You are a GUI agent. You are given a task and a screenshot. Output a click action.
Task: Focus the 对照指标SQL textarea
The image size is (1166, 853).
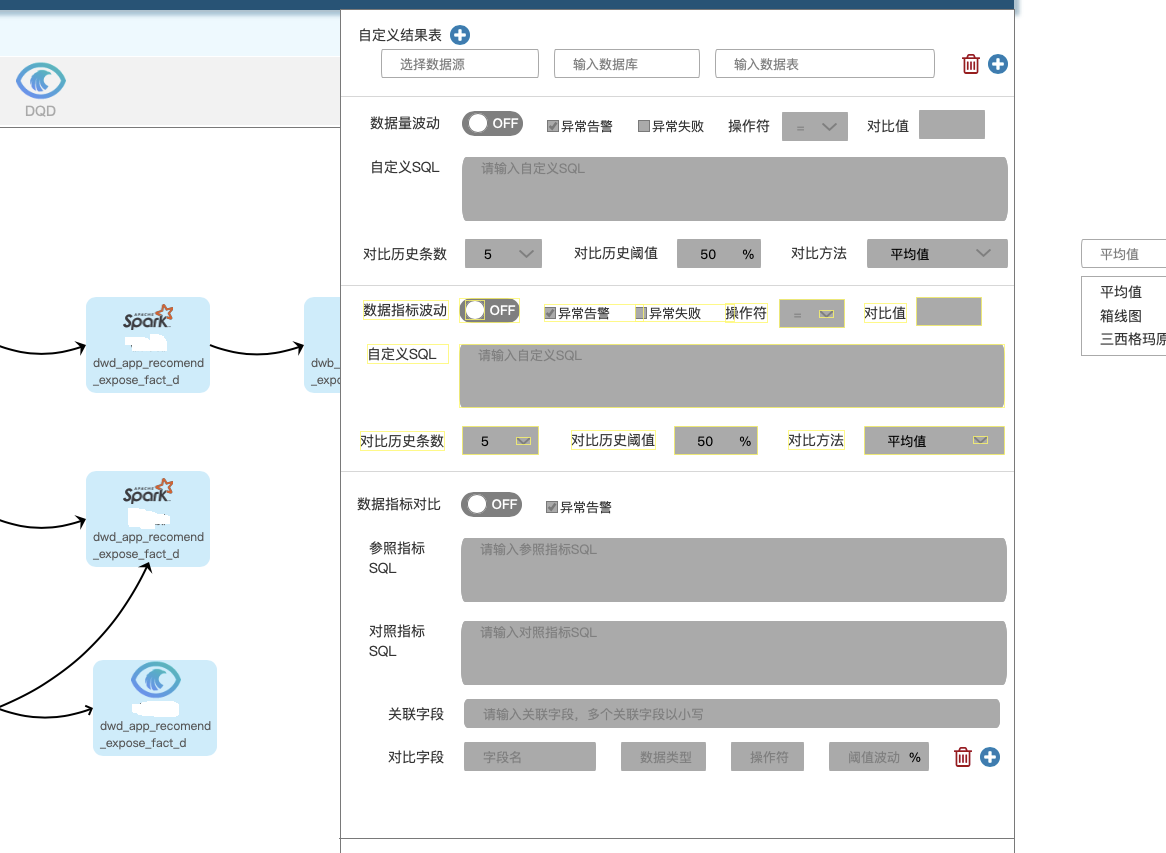(x=734, y=653)
